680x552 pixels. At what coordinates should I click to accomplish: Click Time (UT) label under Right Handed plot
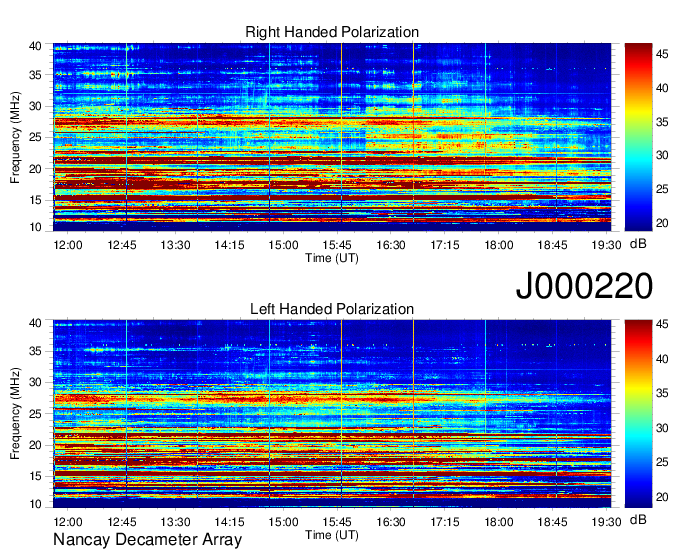[x=332, y=258]
